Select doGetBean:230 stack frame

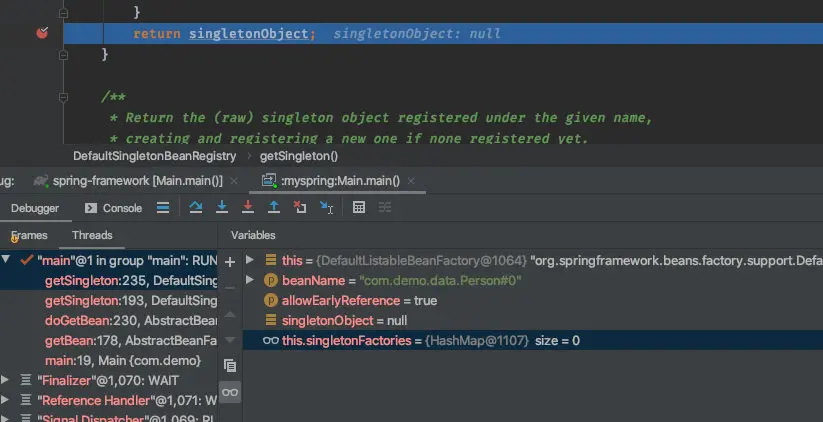point(109,320)
